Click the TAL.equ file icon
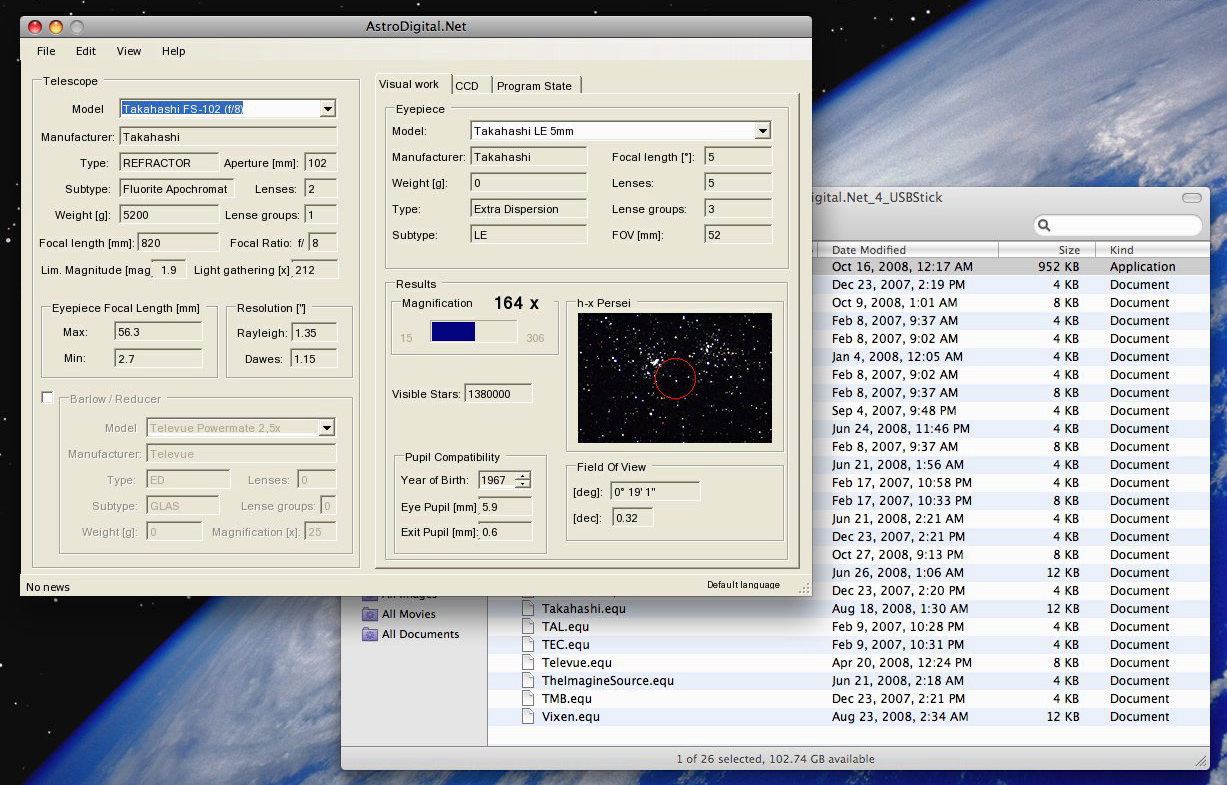This screenshot has width=1227, height=785. (x=528, y=626)
